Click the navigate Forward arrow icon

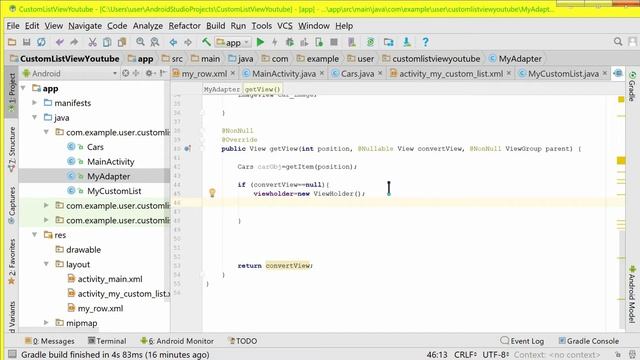(188, 42)
